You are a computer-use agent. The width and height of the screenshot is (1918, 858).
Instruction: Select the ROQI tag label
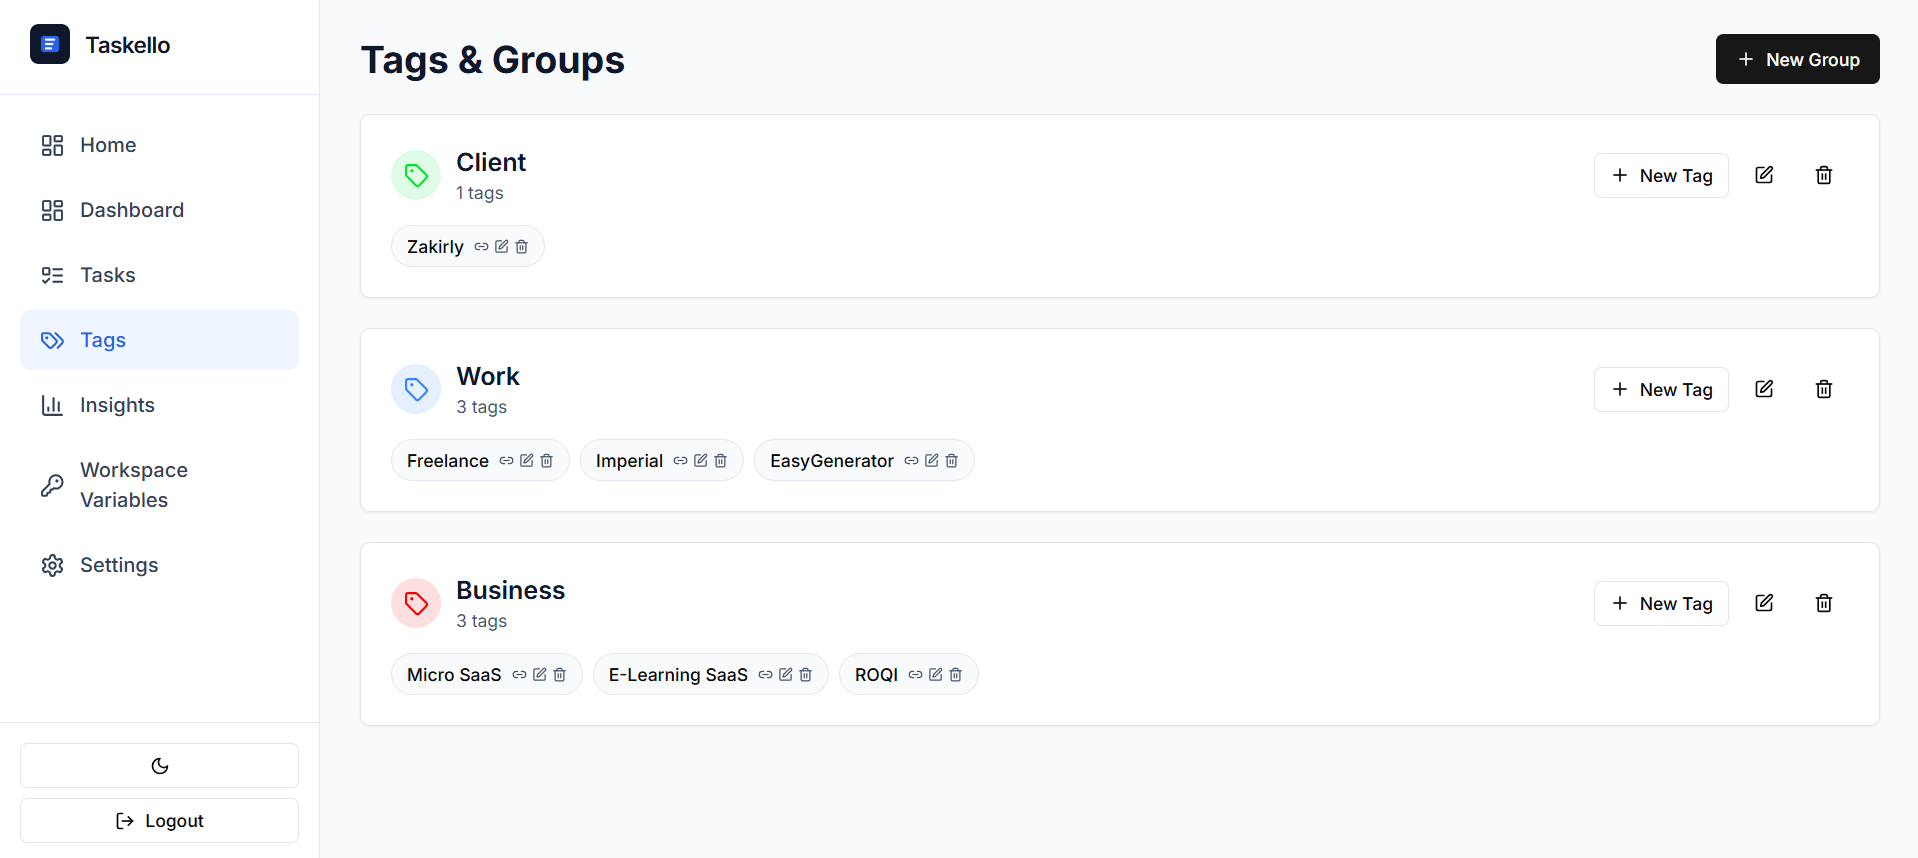click(876, 674)
